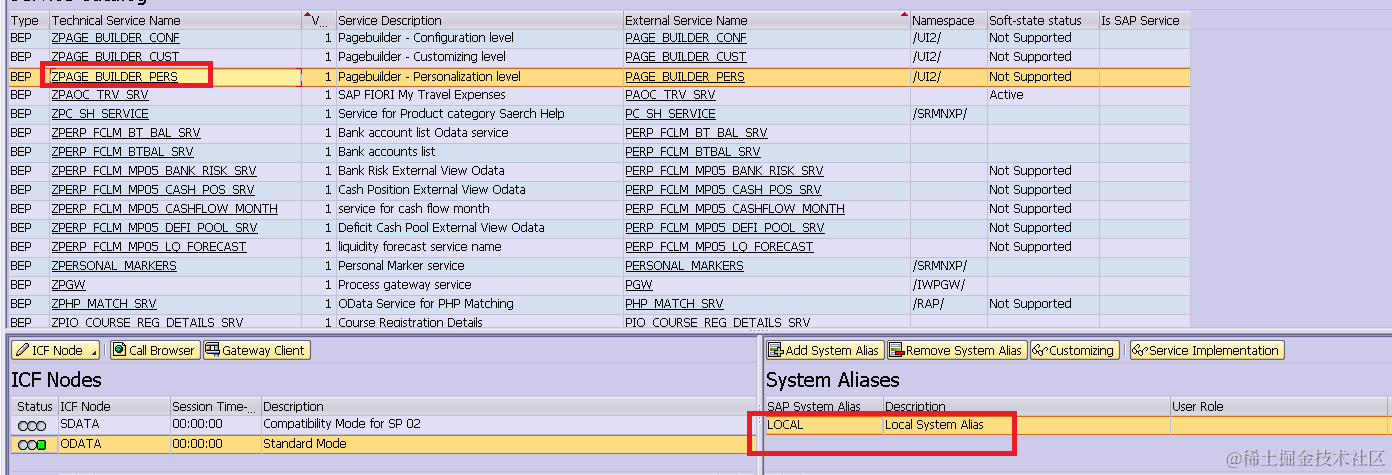The image size is (1392, 475).
Task: Select LOCAL system alias cell
Action: 824,424
